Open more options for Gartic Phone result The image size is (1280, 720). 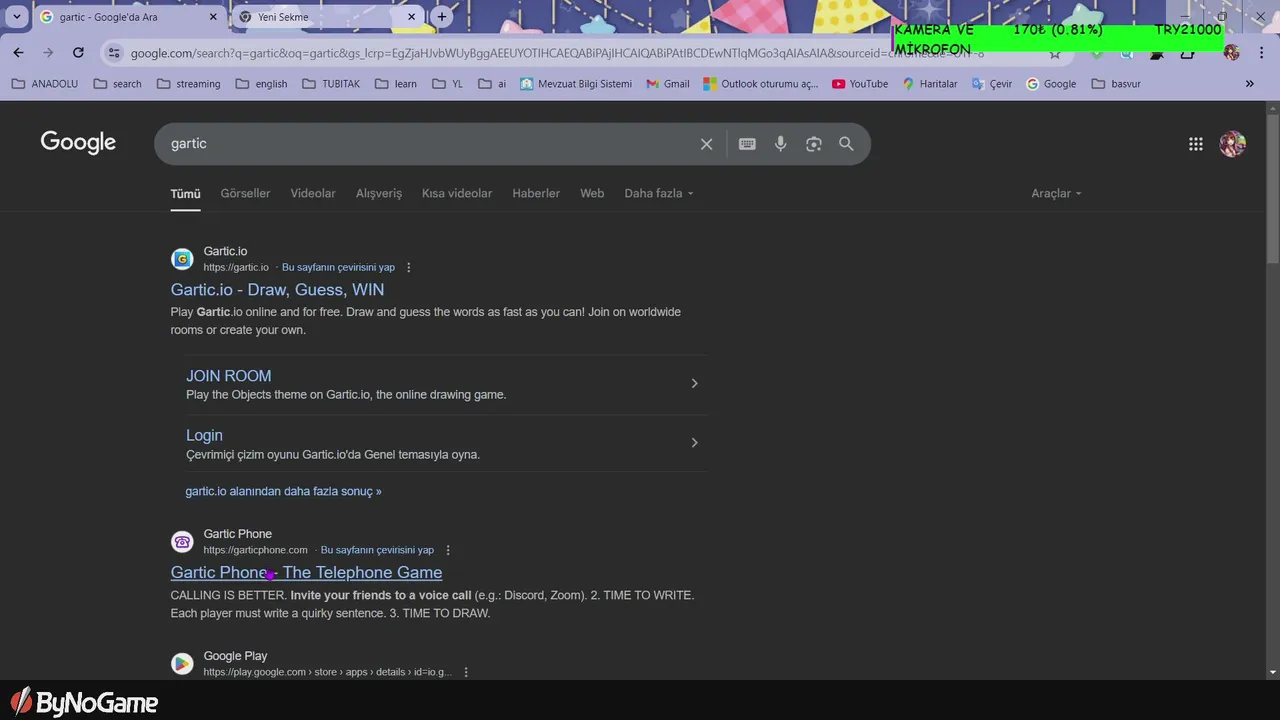click(447, 551)
